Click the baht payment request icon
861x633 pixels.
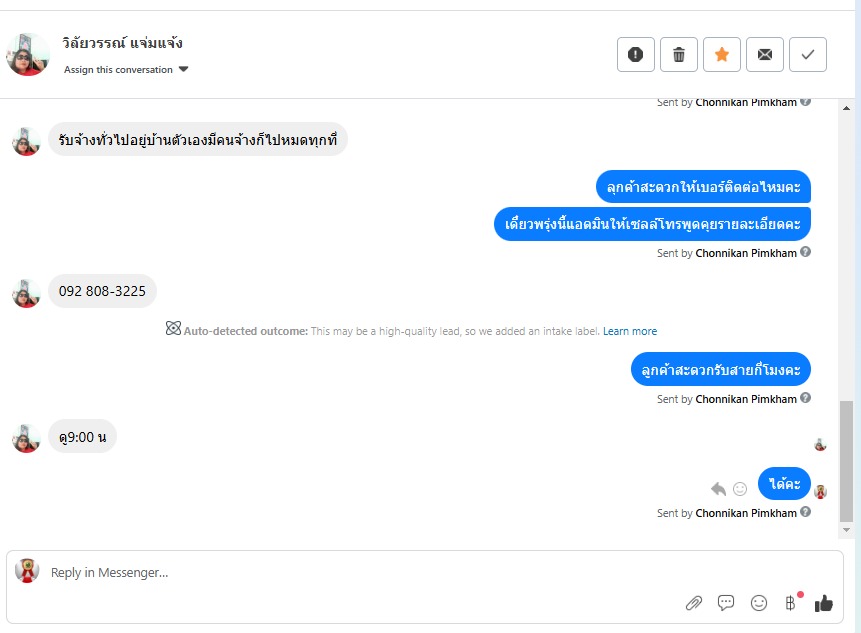point(791,603)
